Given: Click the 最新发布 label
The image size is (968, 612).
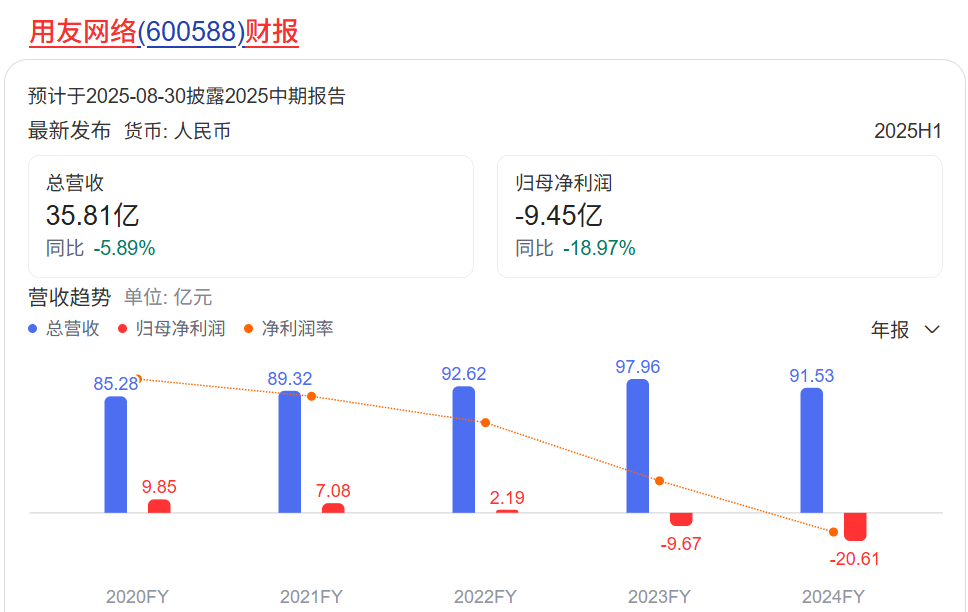Looking at the screenshot, I should click(x=69, y=131).
